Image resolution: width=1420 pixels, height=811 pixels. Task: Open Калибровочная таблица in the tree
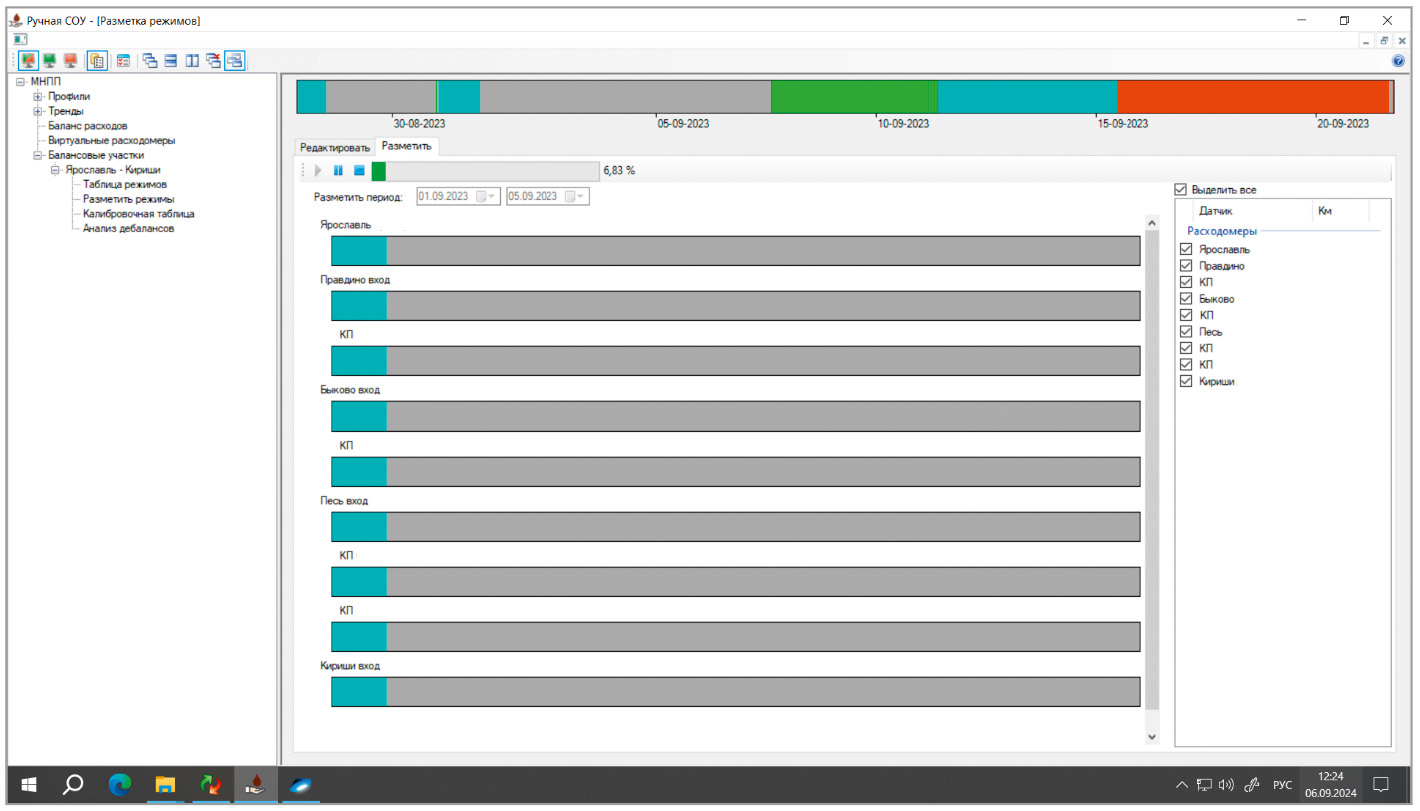138,214
